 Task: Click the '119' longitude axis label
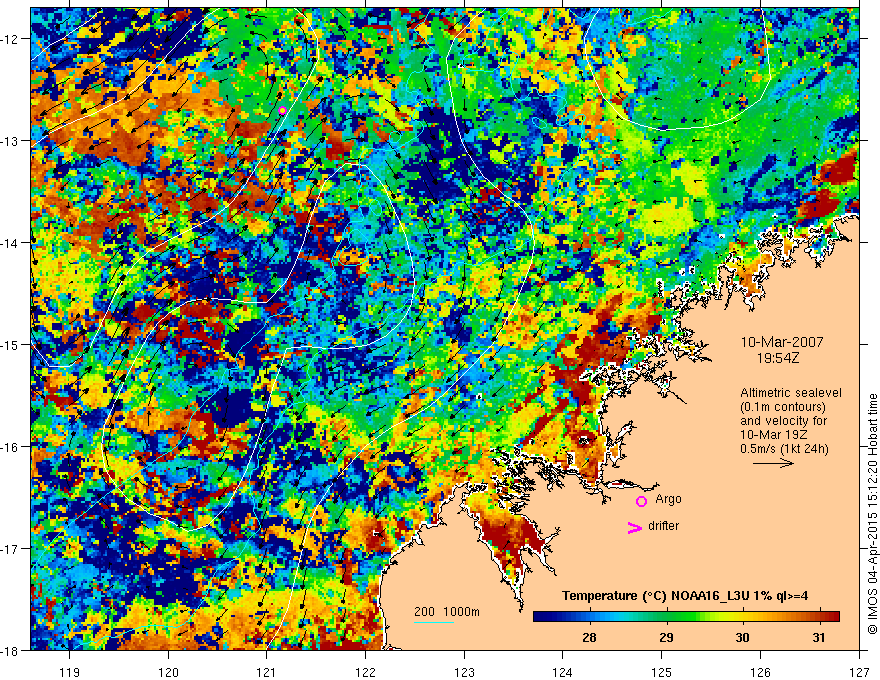tap(70, 672)
